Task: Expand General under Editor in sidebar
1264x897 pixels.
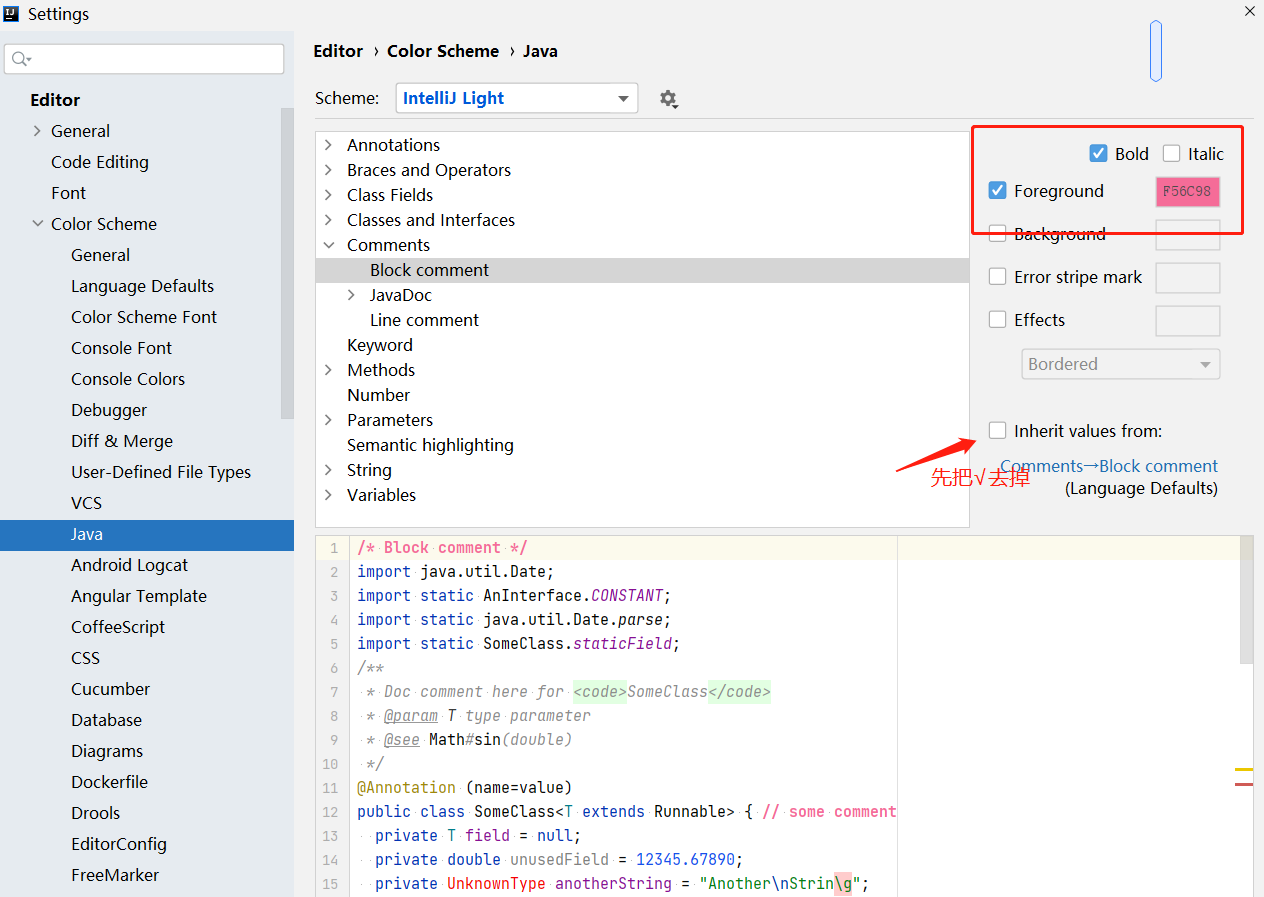Action: [x=37, y=131]
